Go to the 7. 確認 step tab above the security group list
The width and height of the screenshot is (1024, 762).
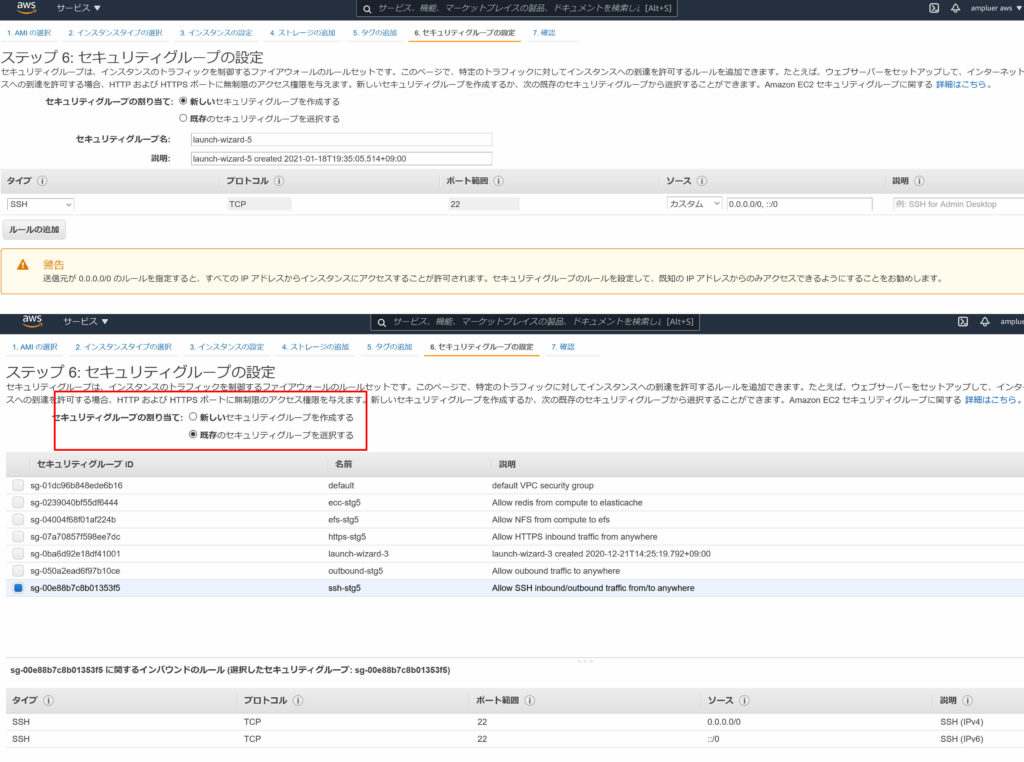566,347
